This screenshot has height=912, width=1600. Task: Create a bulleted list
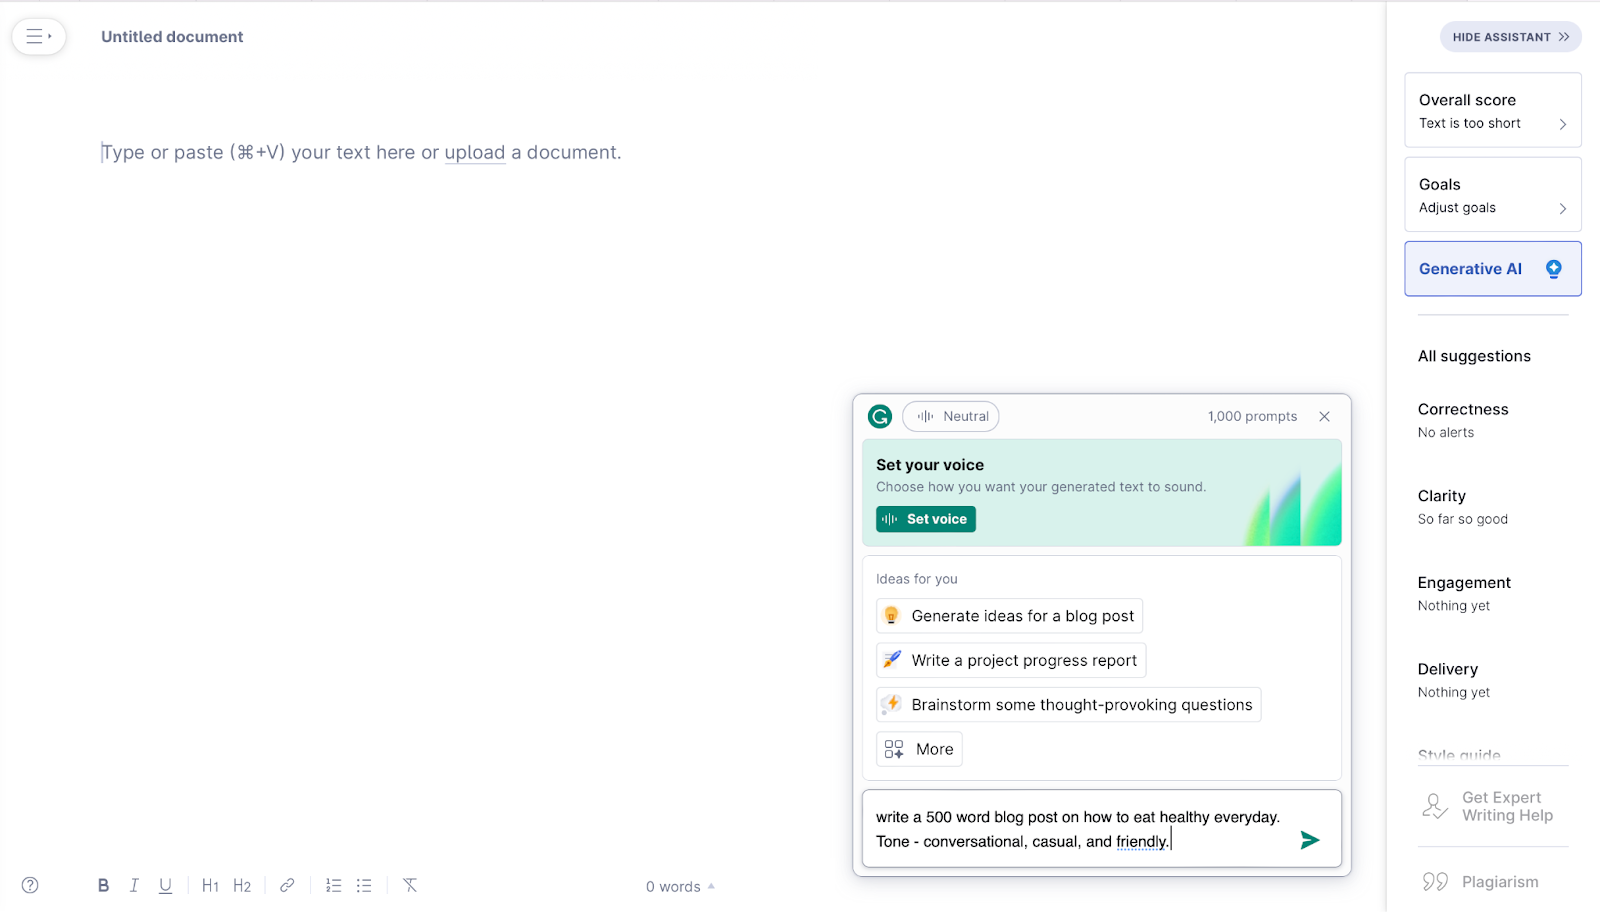(364, 885)
